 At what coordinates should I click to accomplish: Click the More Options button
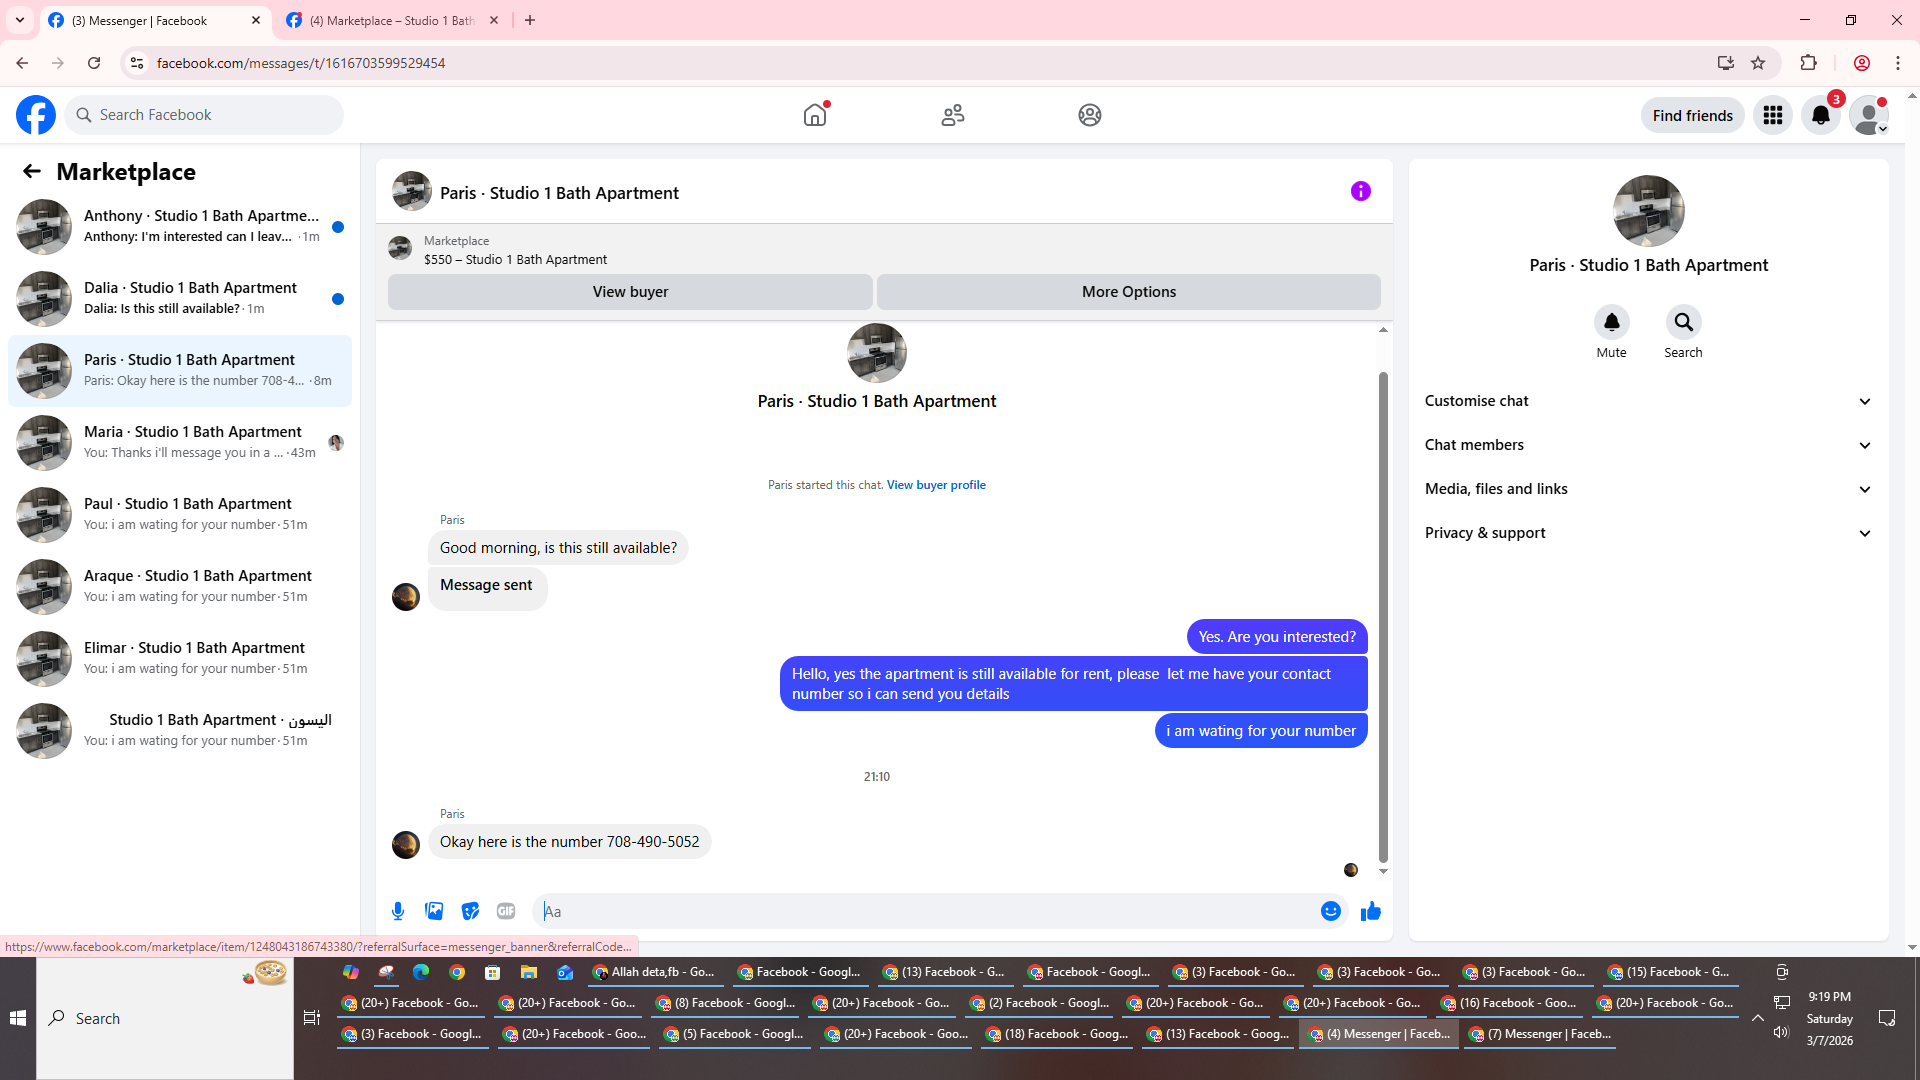(1129, 292)
